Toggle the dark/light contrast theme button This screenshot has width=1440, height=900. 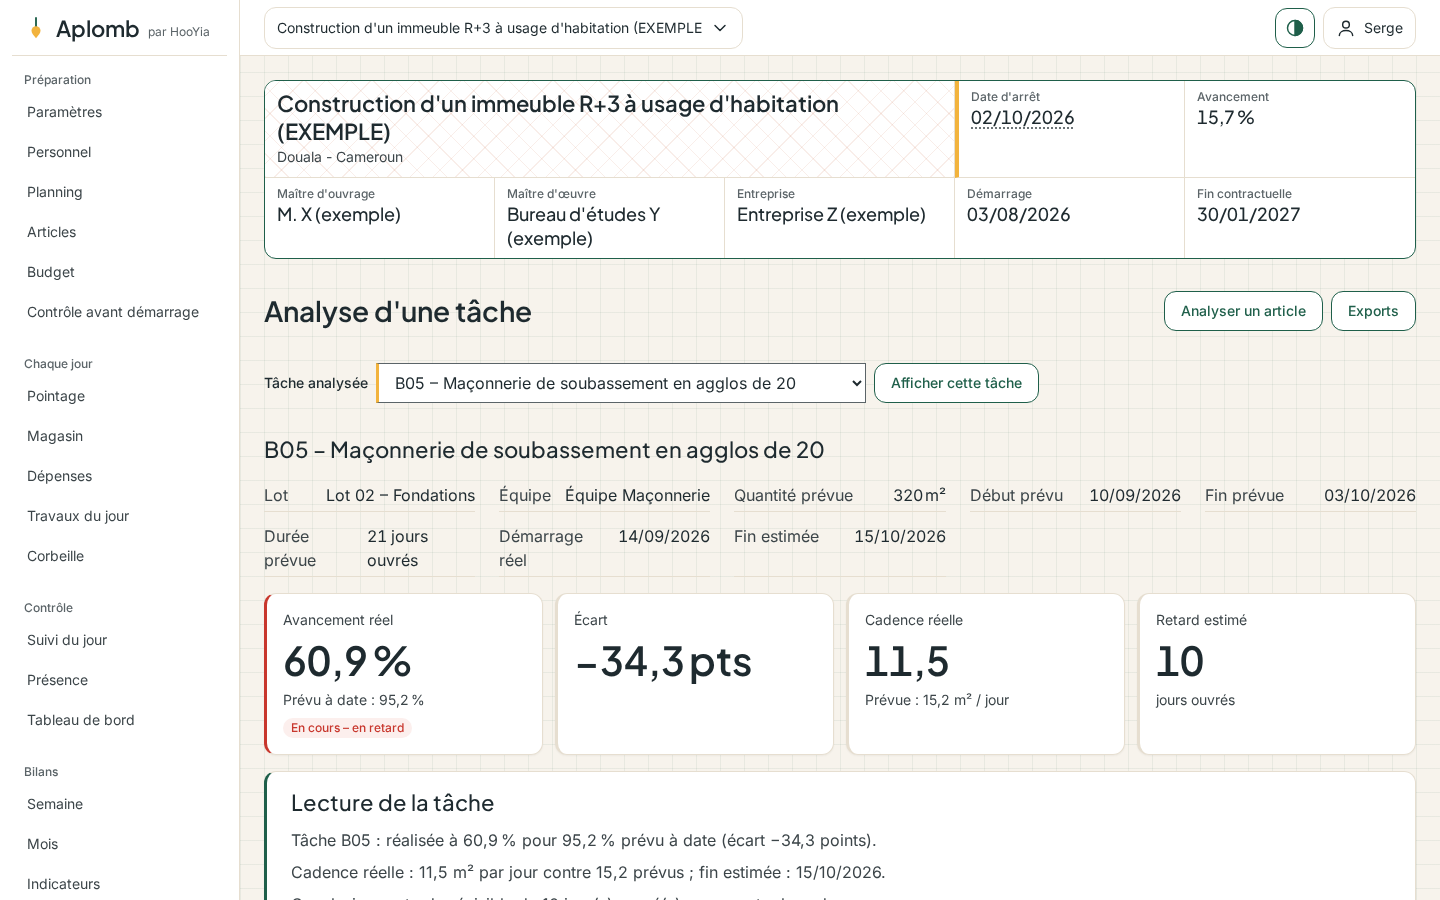tap(1295, 28)
